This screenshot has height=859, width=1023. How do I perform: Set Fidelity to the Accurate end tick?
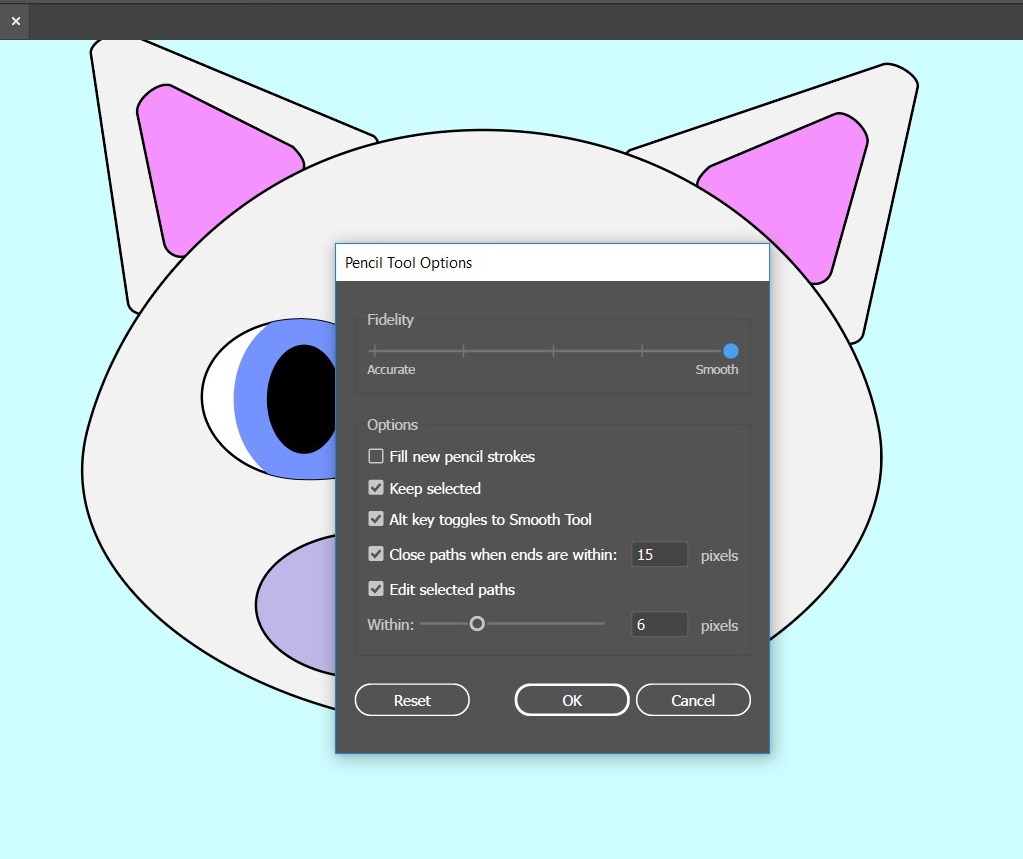[374, 351]
